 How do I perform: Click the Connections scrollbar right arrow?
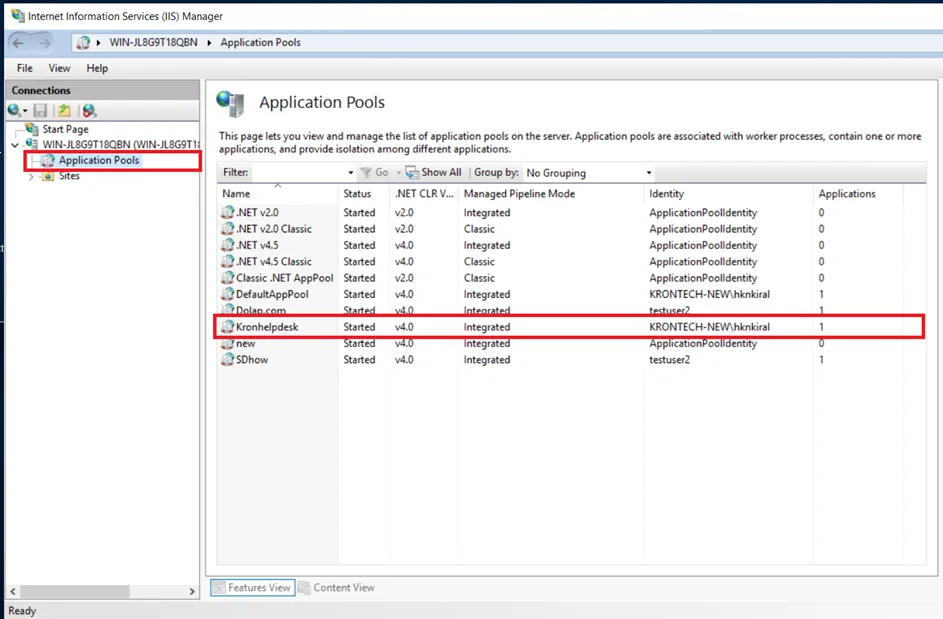(192, 591)
